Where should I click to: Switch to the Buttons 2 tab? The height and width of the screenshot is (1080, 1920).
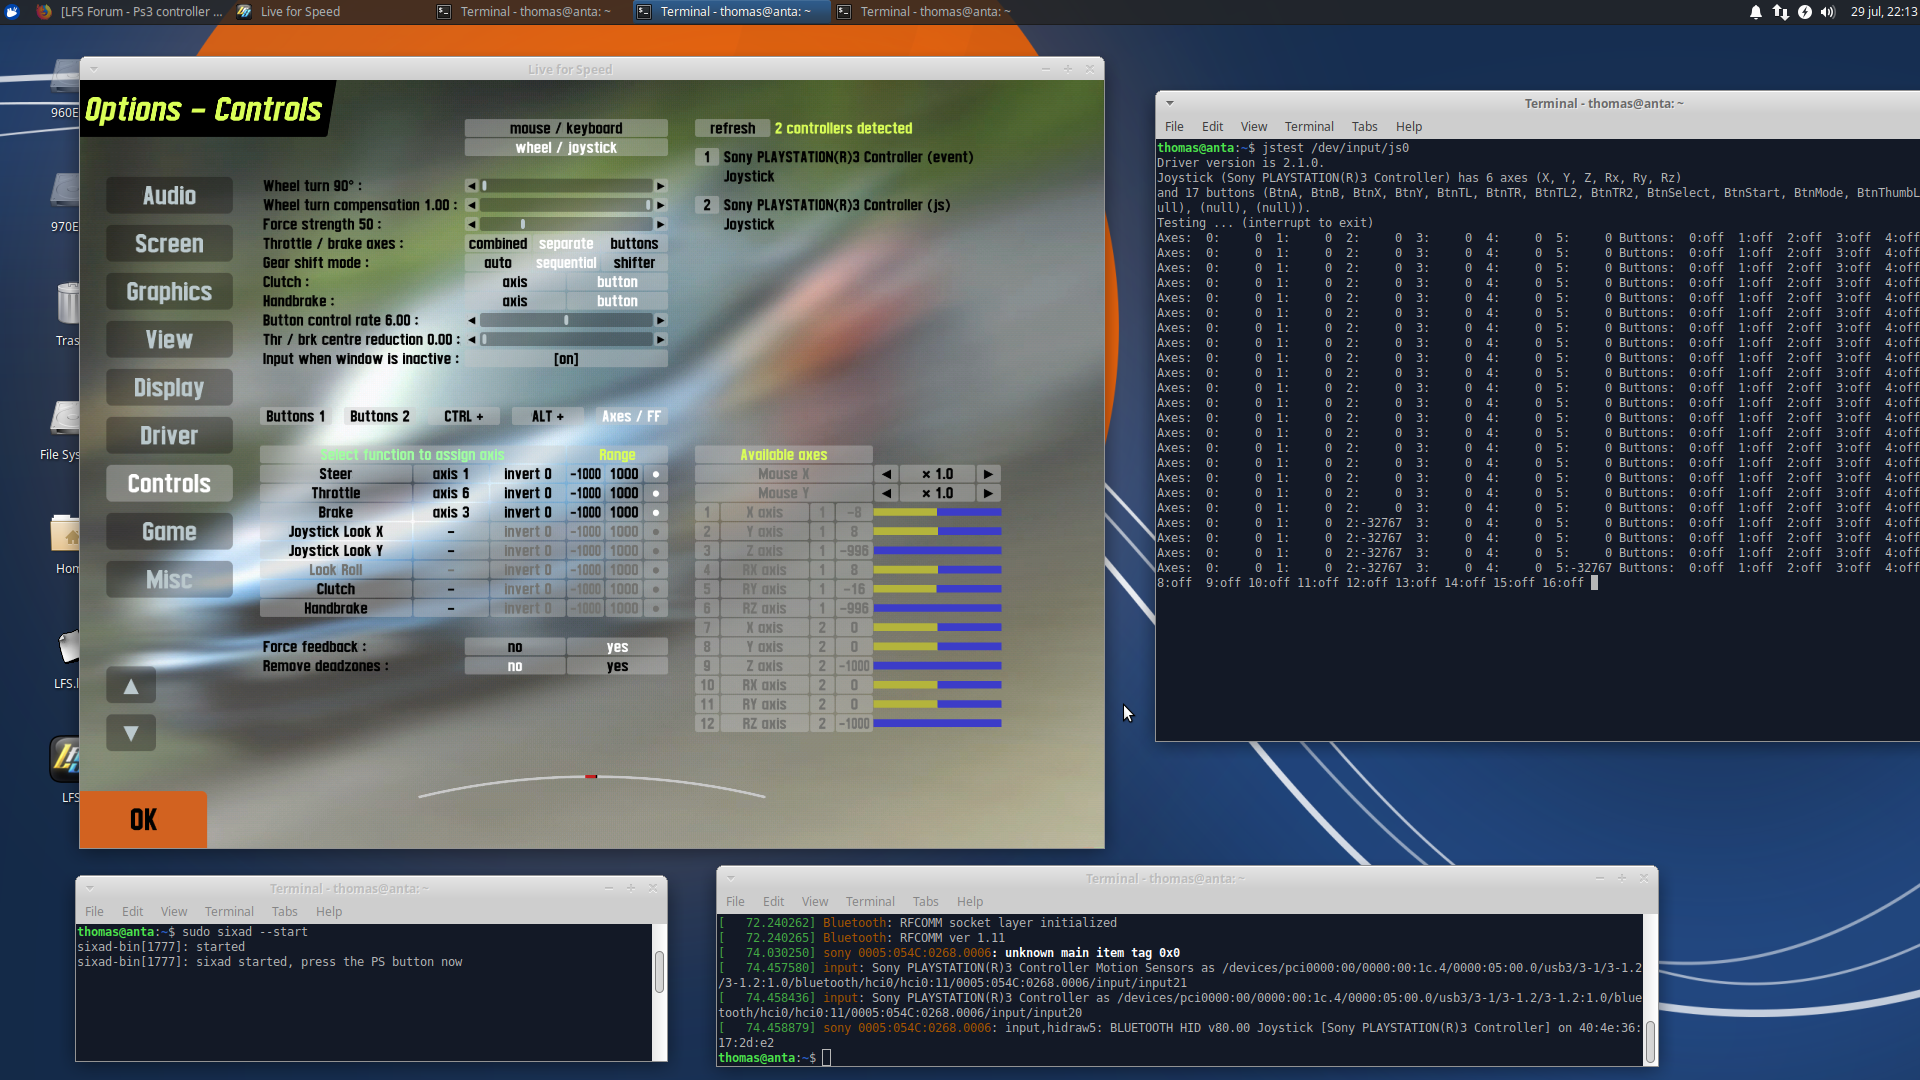(379, 416)
